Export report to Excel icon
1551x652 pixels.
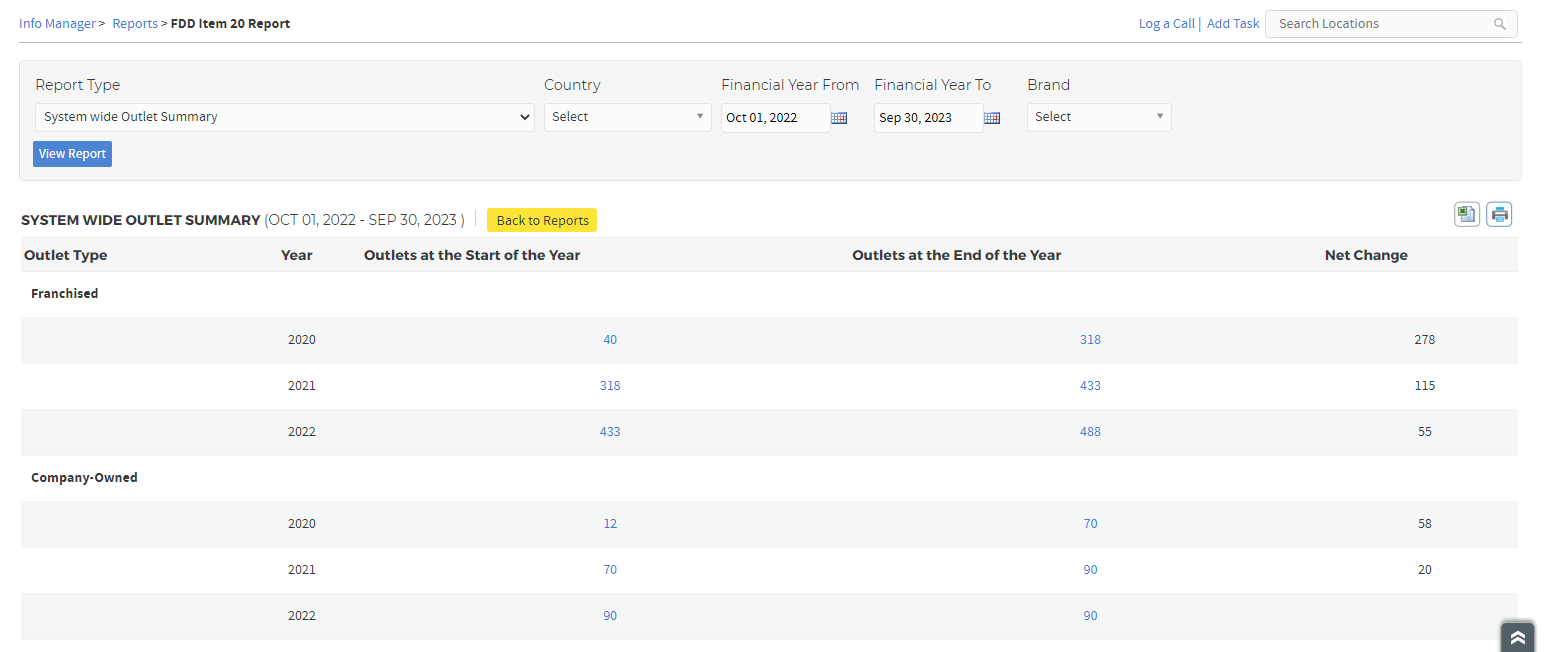(1467, 214)
